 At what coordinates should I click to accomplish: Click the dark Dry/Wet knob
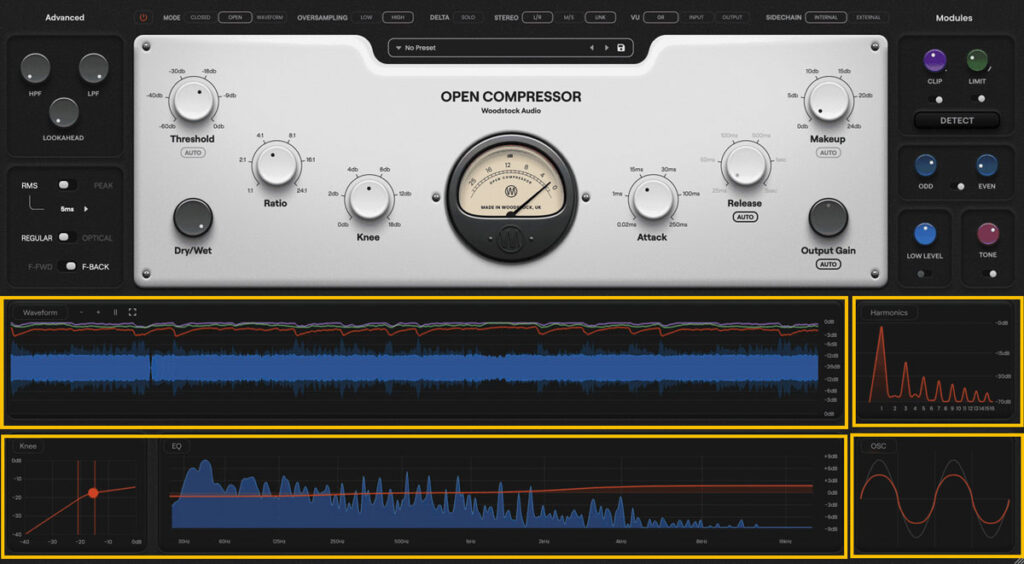click(x=193, y=218)
